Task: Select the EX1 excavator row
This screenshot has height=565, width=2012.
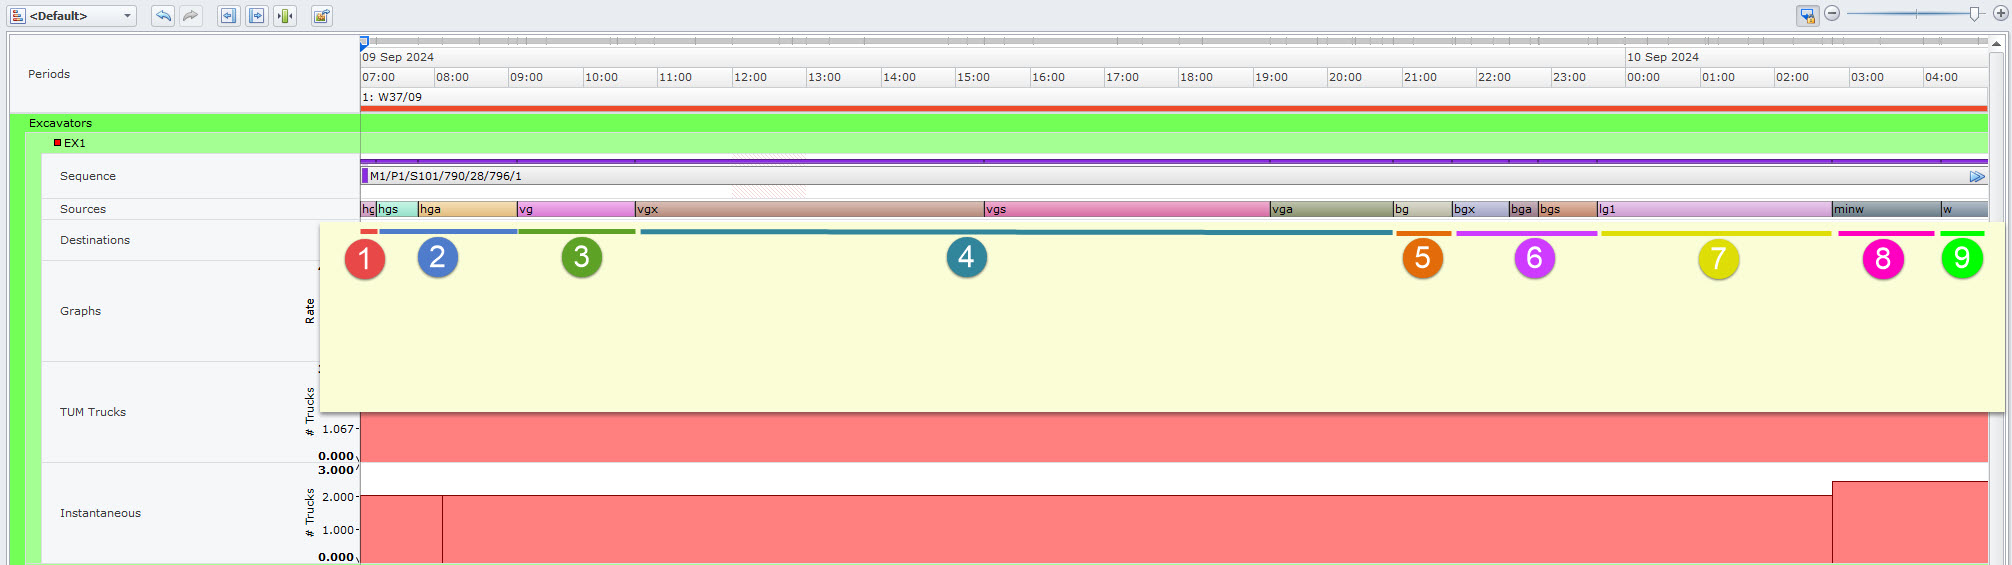Action: pos(75,143)
